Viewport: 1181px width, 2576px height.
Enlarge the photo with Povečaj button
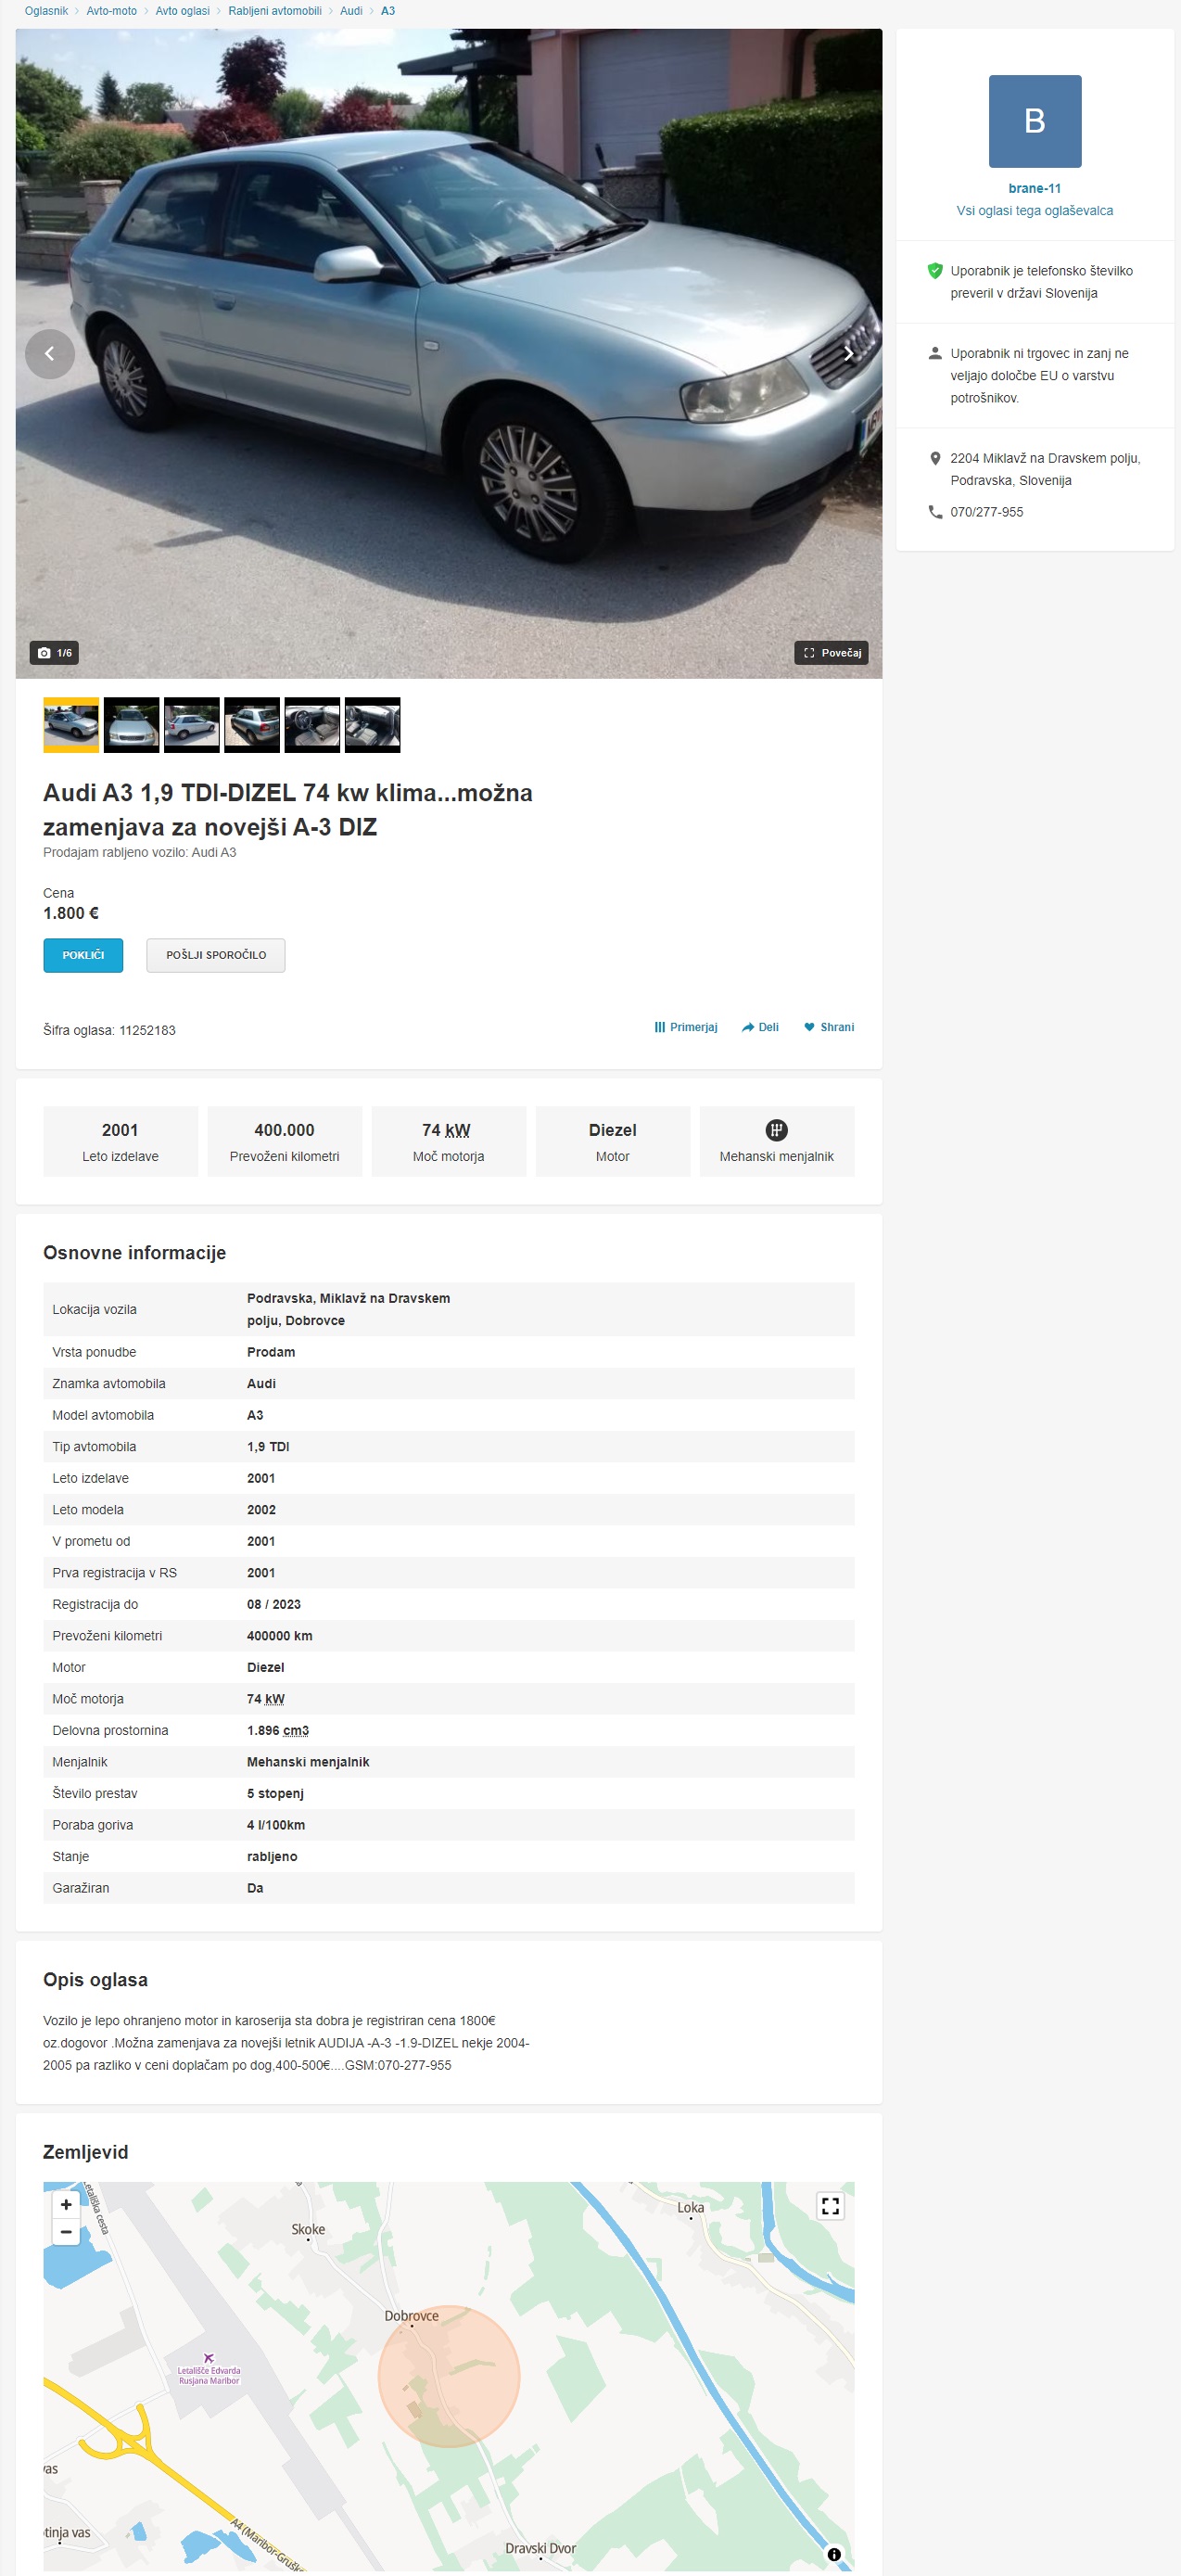pyautogui.click(x=831, y=653)
